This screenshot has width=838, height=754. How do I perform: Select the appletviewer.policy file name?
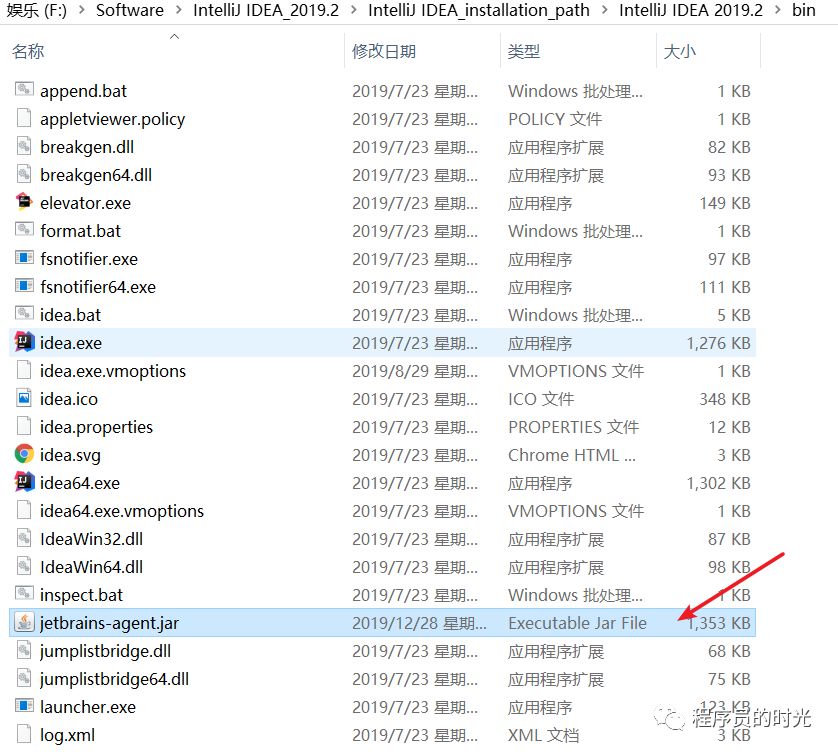tap(113, 119)
